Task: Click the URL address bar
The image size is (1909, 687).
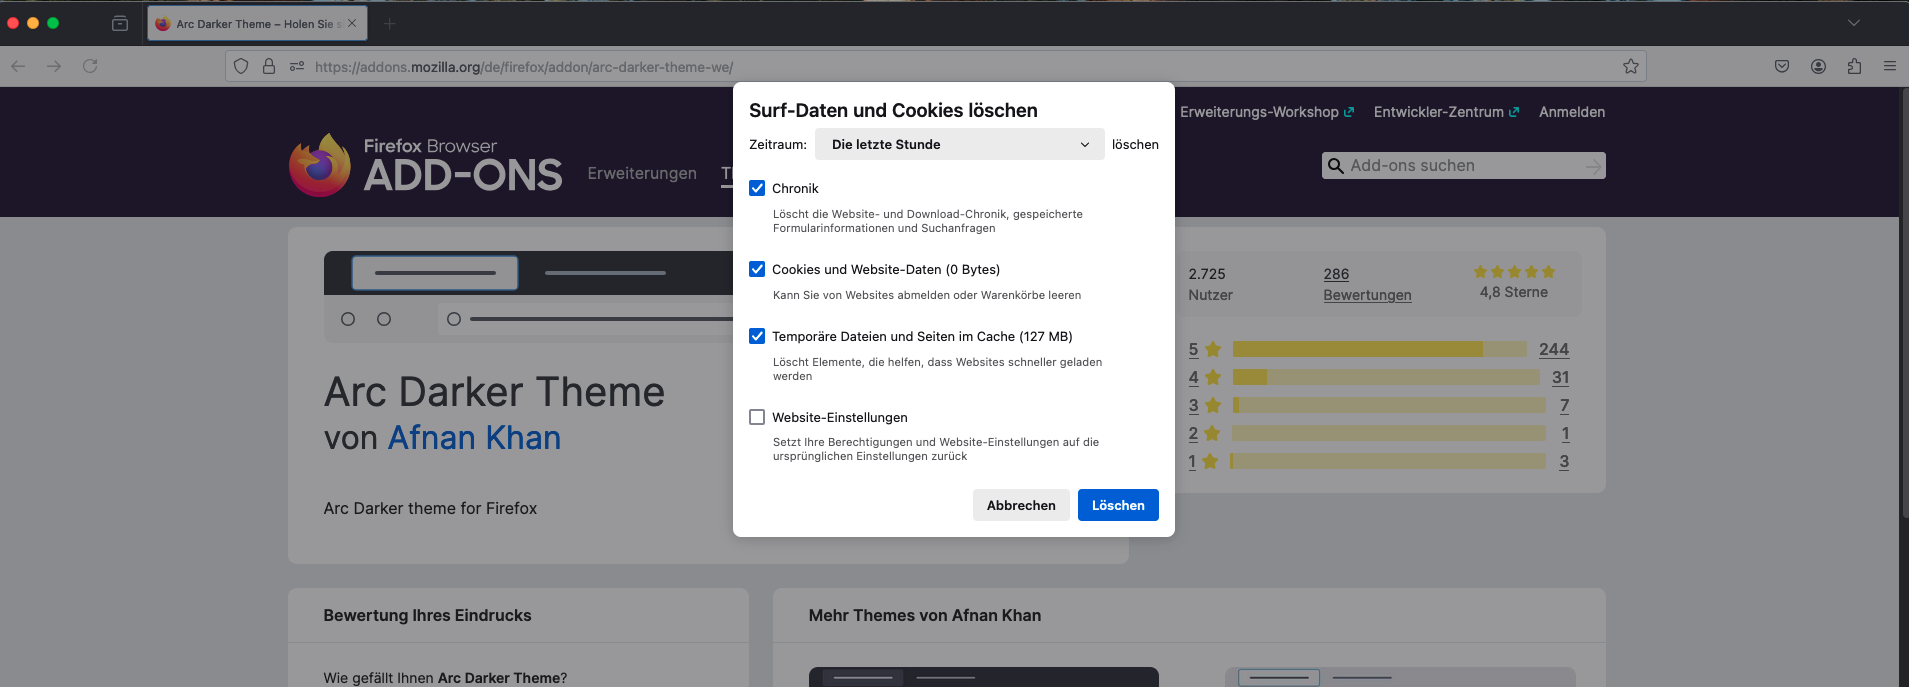Action: [x=935, y=66]
